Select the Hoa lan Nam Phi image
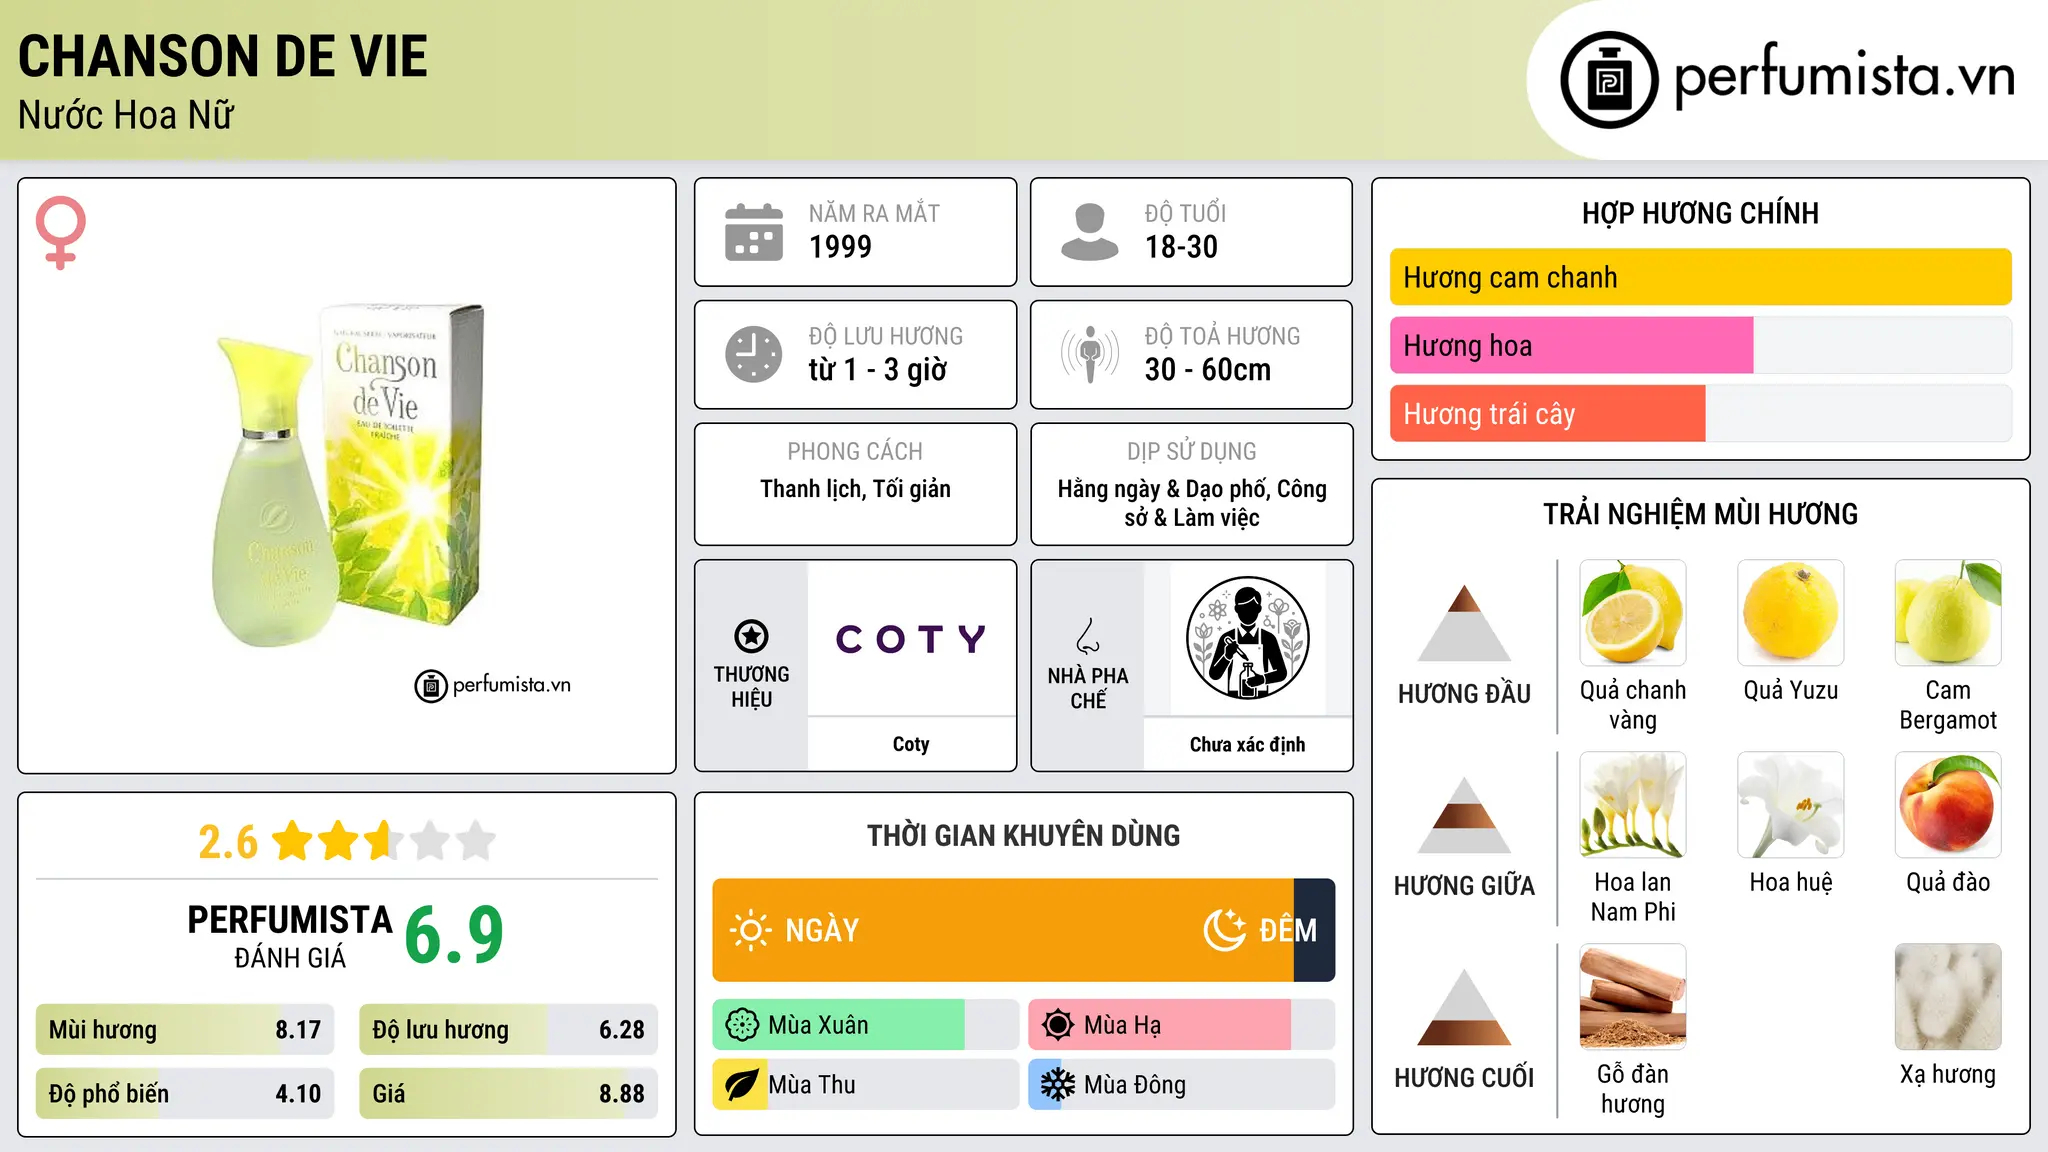The width and height of the screenshot is (2048, 1152). coord(1633,805)
